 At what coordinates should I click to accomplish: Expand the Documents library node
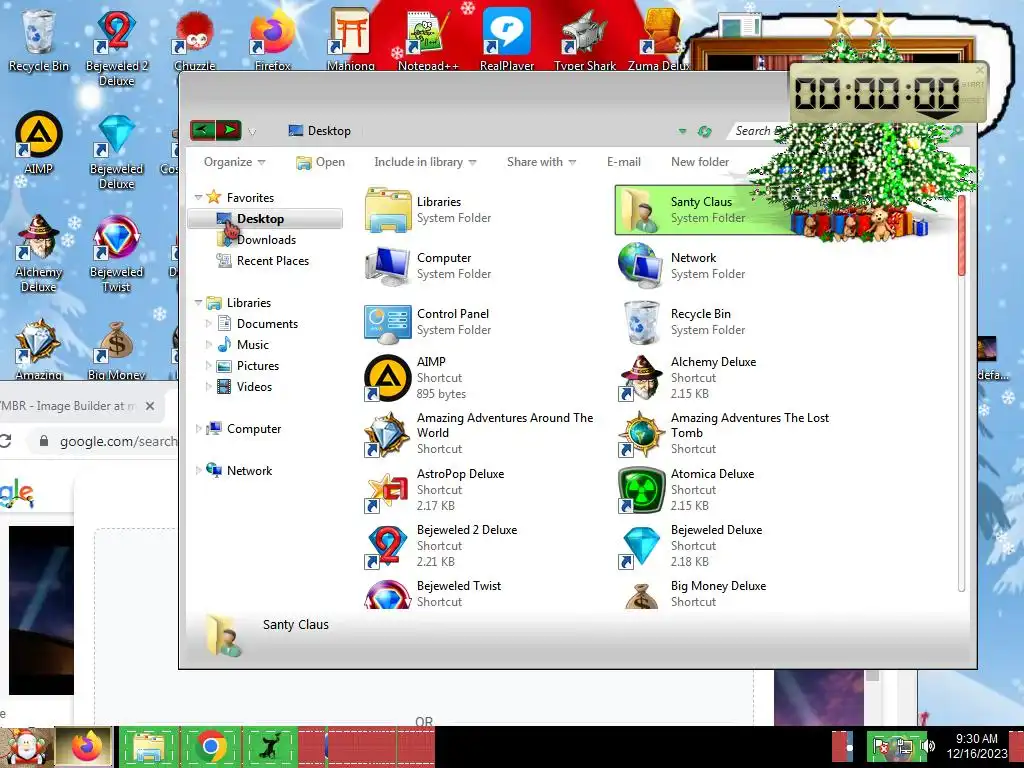click(x=209, y=323)
